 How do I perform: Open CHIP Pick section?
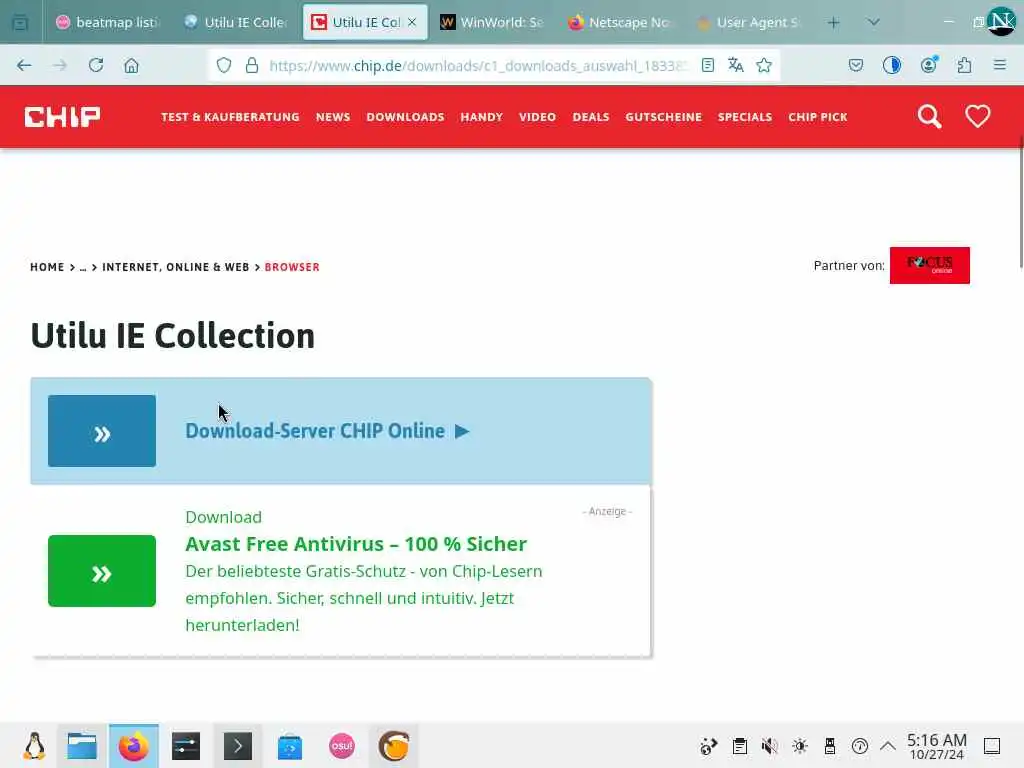[x=818, y=117]
